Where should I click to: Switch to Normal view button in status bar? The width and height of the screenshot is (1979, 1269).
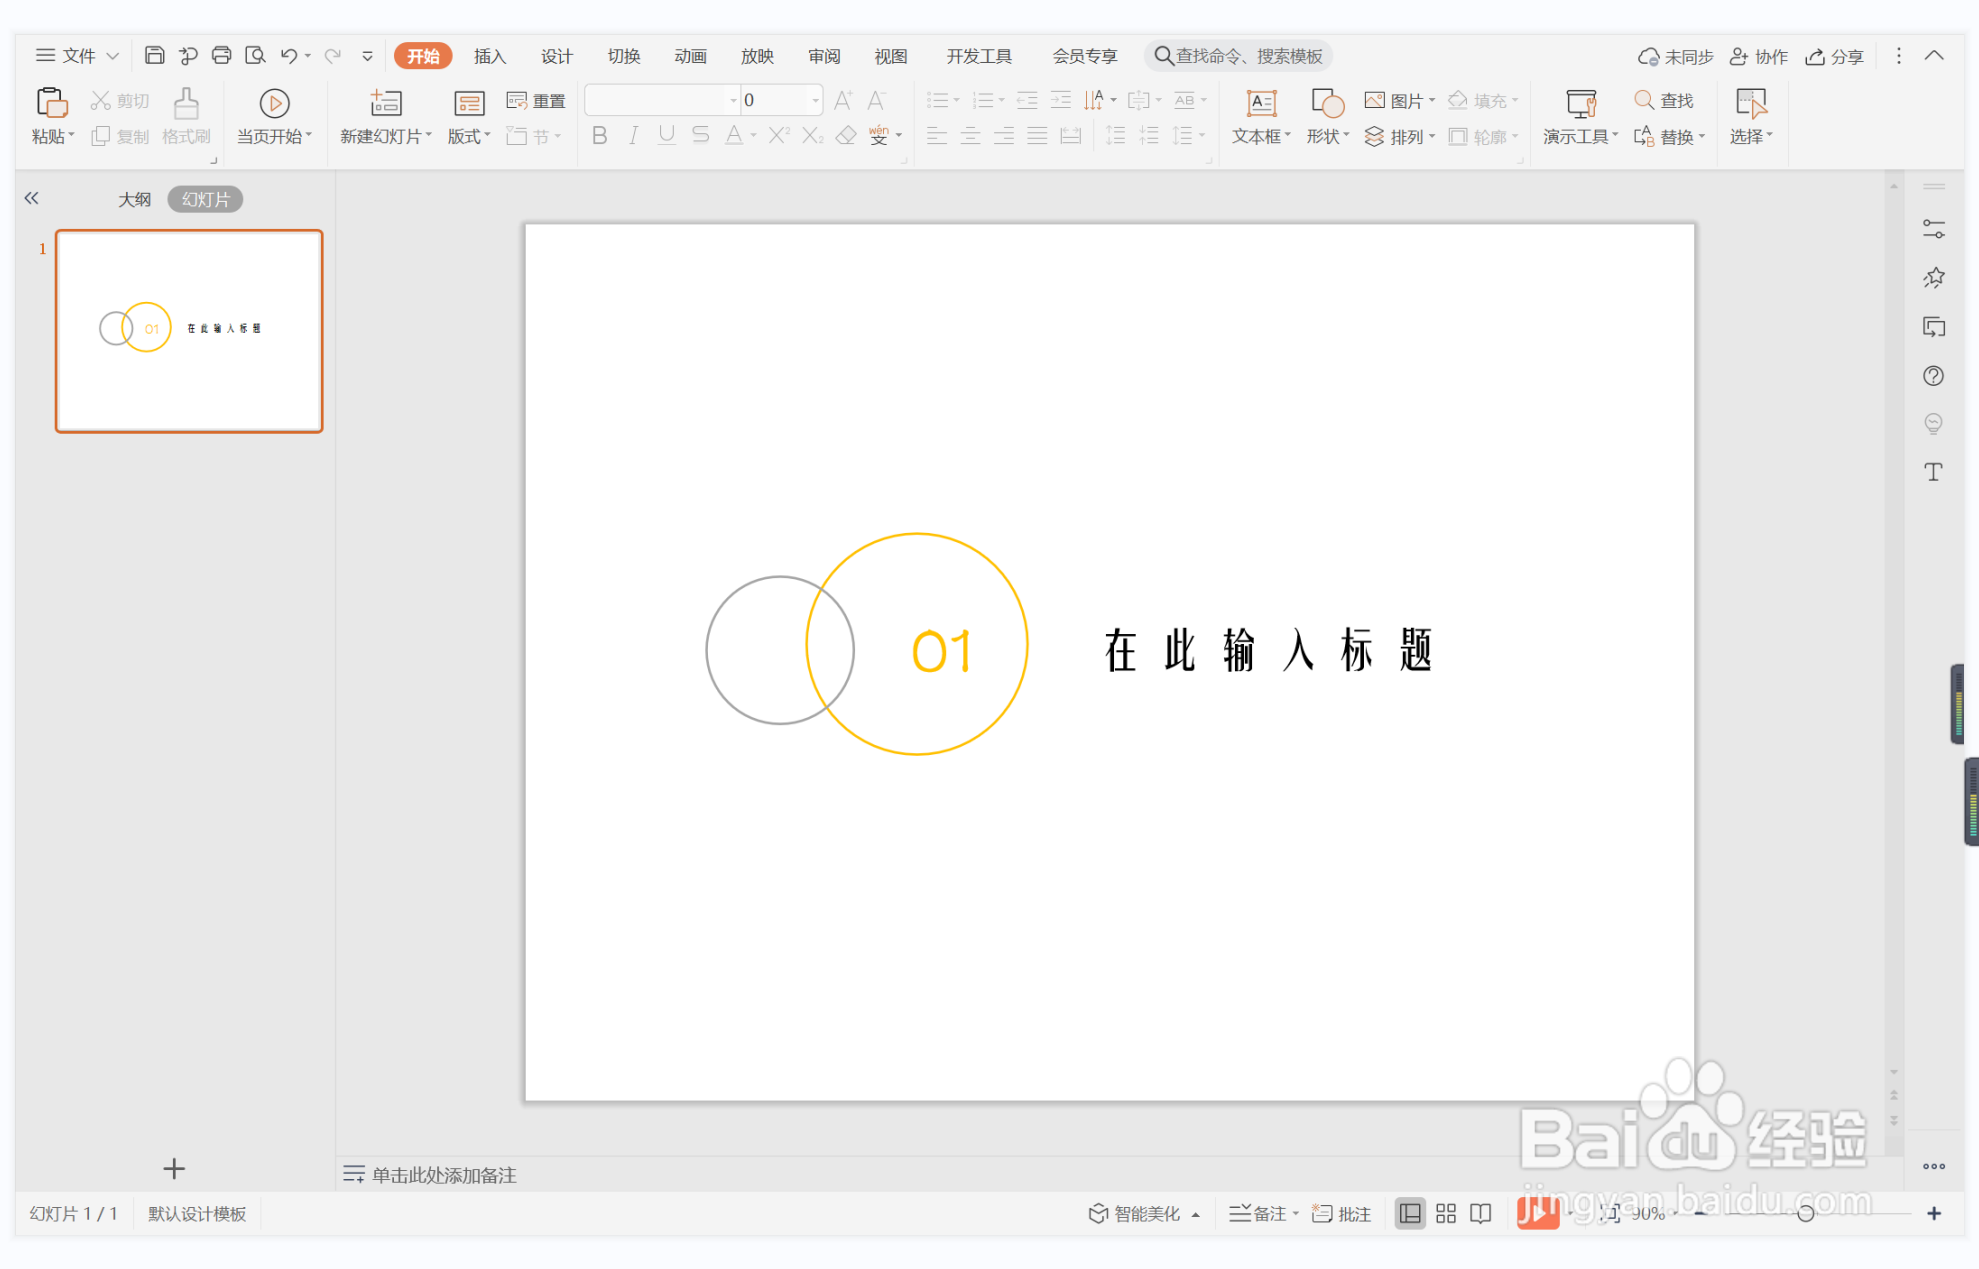tap(1410, 1213)
